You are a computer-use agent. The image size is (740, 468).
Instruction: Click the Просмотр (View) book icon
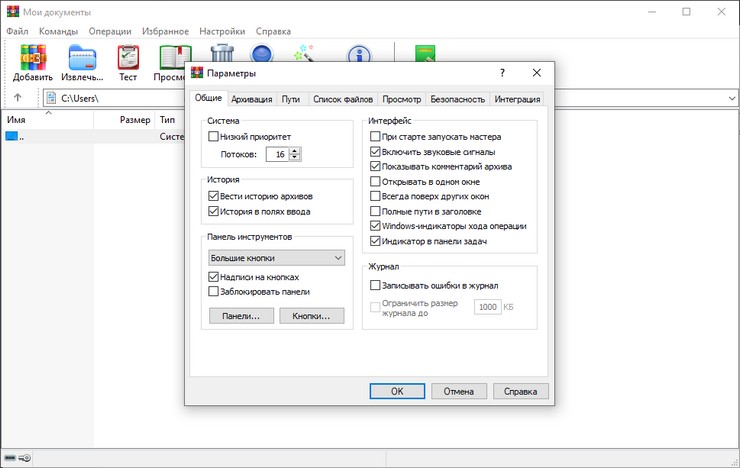point(173,60)
